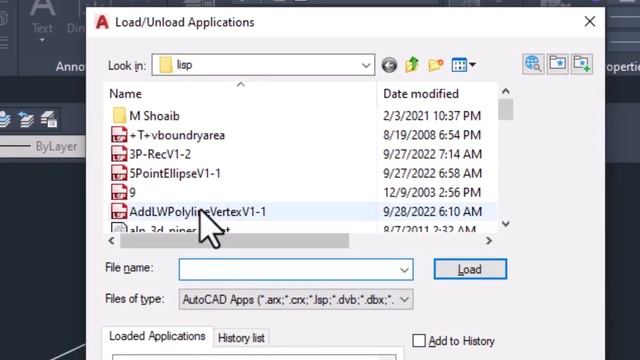Select the 3P-RecV1-2 lisp file
Image resolution: width=640 pixels, height=360 pixels.
[160, 154]
